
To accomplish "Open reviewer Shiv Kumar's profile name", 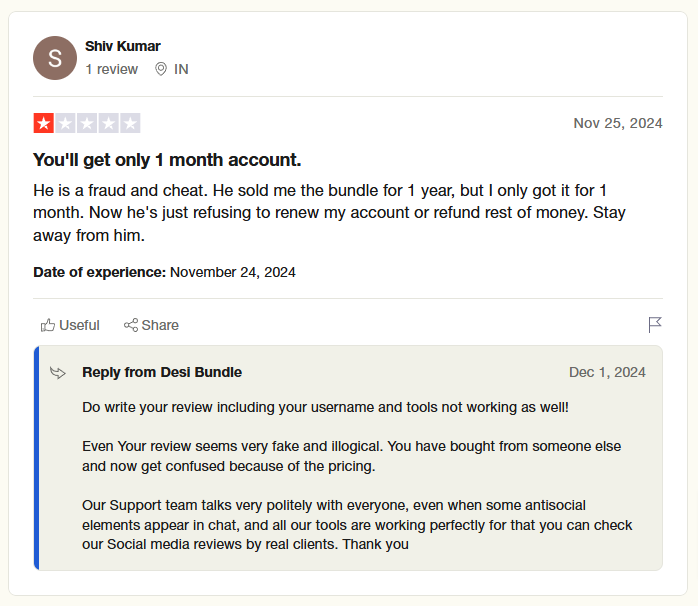I will pyautogui.click(x=122, y=46).
